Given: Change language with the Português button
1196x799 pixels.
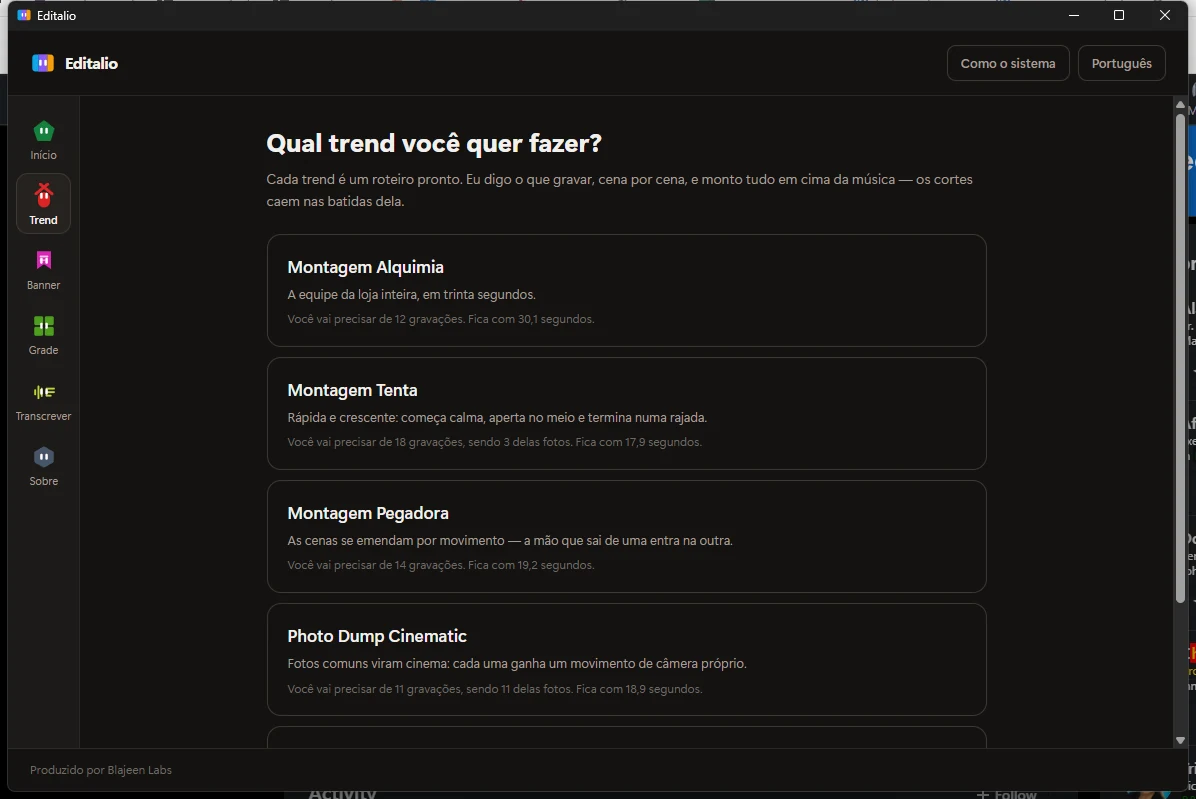Looking at the screenshot, I should 1121,63.
